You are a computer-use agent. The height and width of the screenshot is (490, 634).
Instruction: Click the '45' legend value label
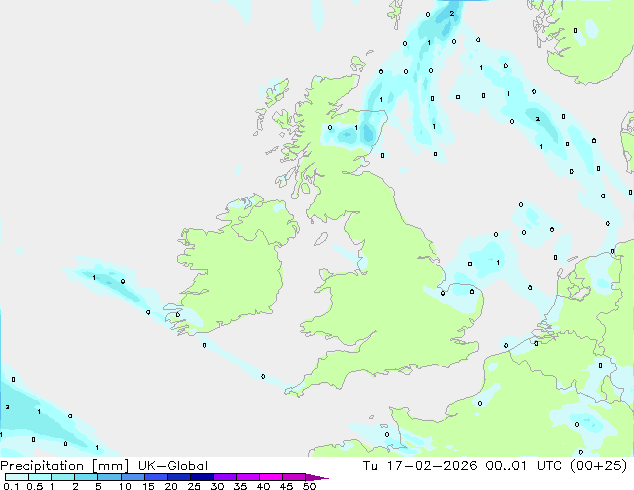(x=286, y=486)
